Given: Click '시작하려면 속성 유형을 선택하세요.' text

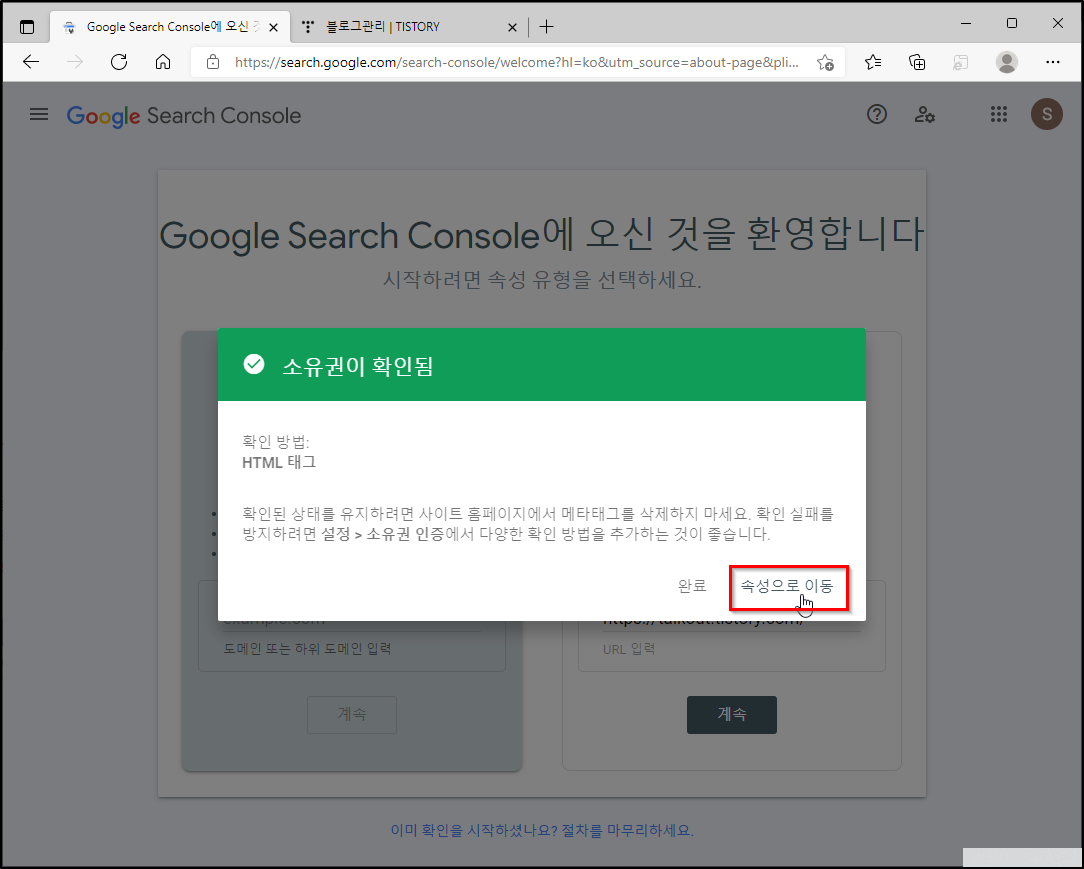Looking at the screenshot, I should (x=542, y=280).
